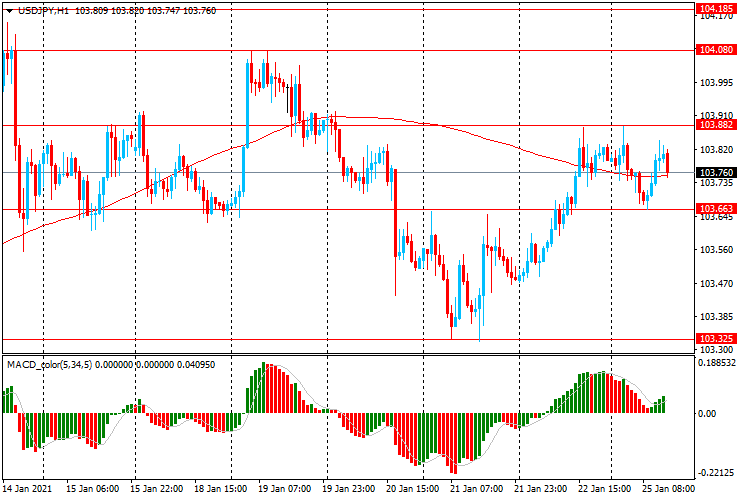Click the 103.645 price scale value
The image size is (740, 500).
click(716, 217)
